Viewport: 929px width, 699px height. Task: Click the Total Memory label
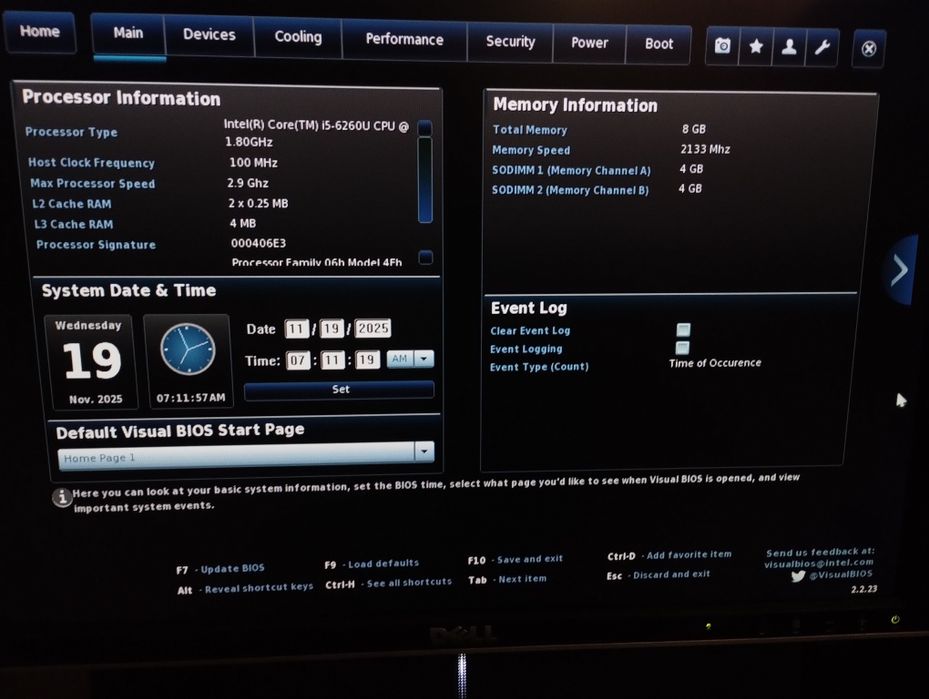[530, 130]
